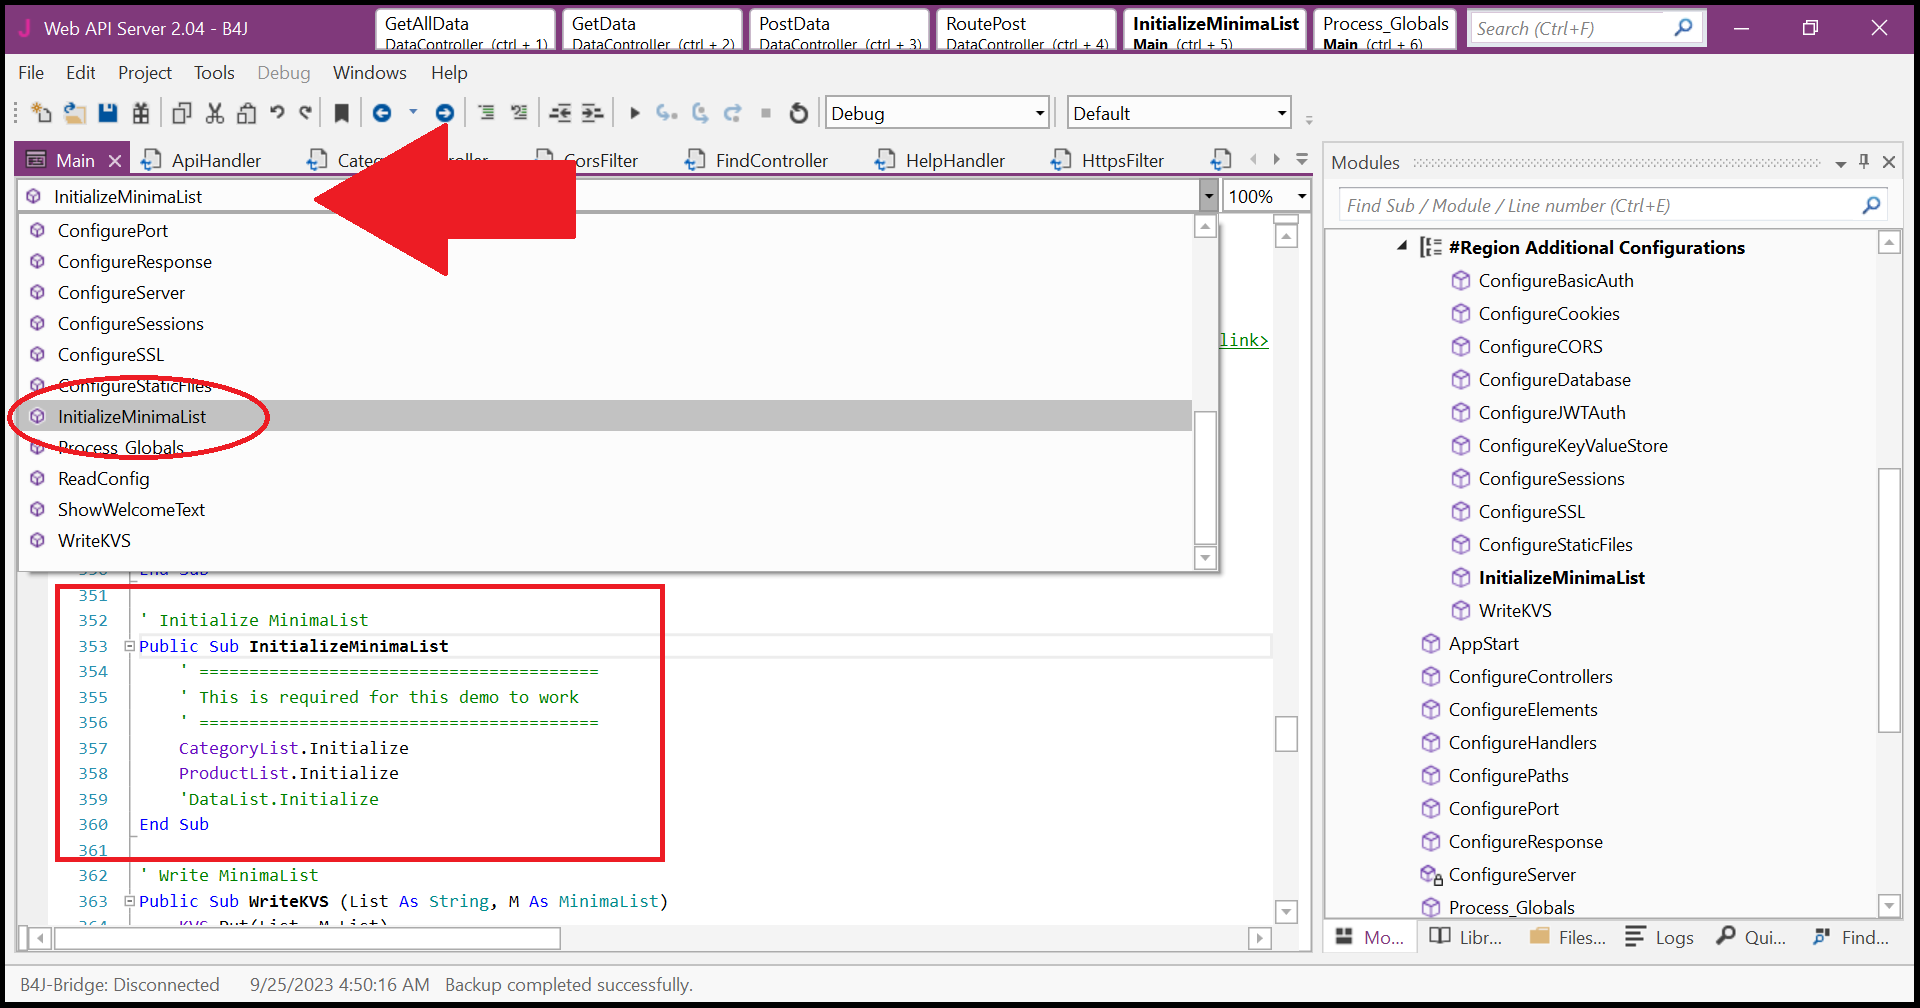The image size is (1920, 1008).
Task: Open the toolbar overflow options arrow
Action: click(x=1309, y=120)
